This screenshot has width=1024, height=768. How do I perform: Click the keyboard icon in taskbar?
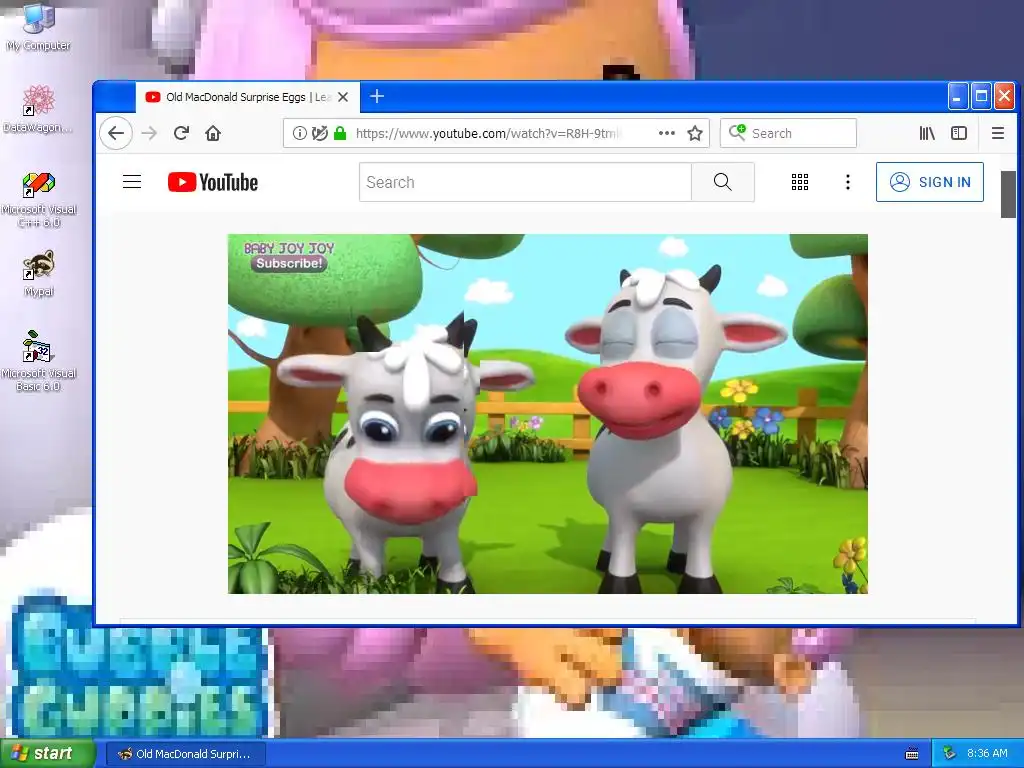click(912, 754)
